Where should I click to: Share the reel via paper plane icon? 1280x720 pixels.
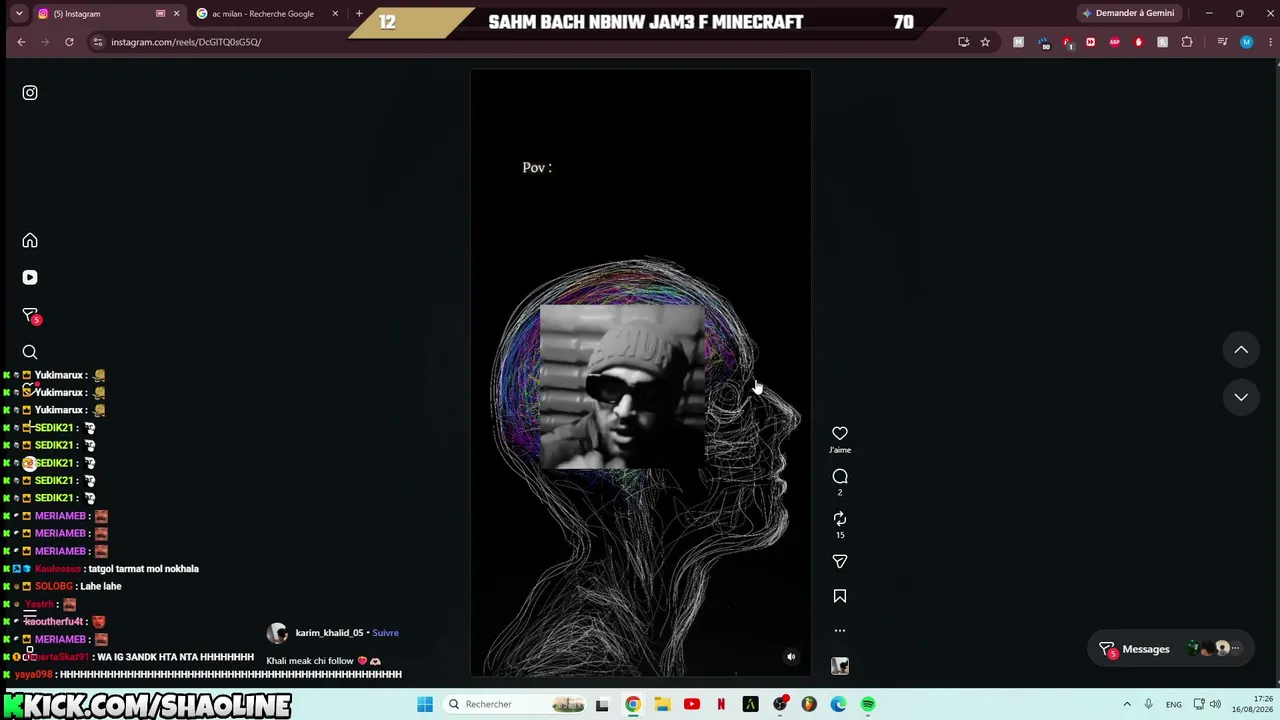tap(840, 562)
